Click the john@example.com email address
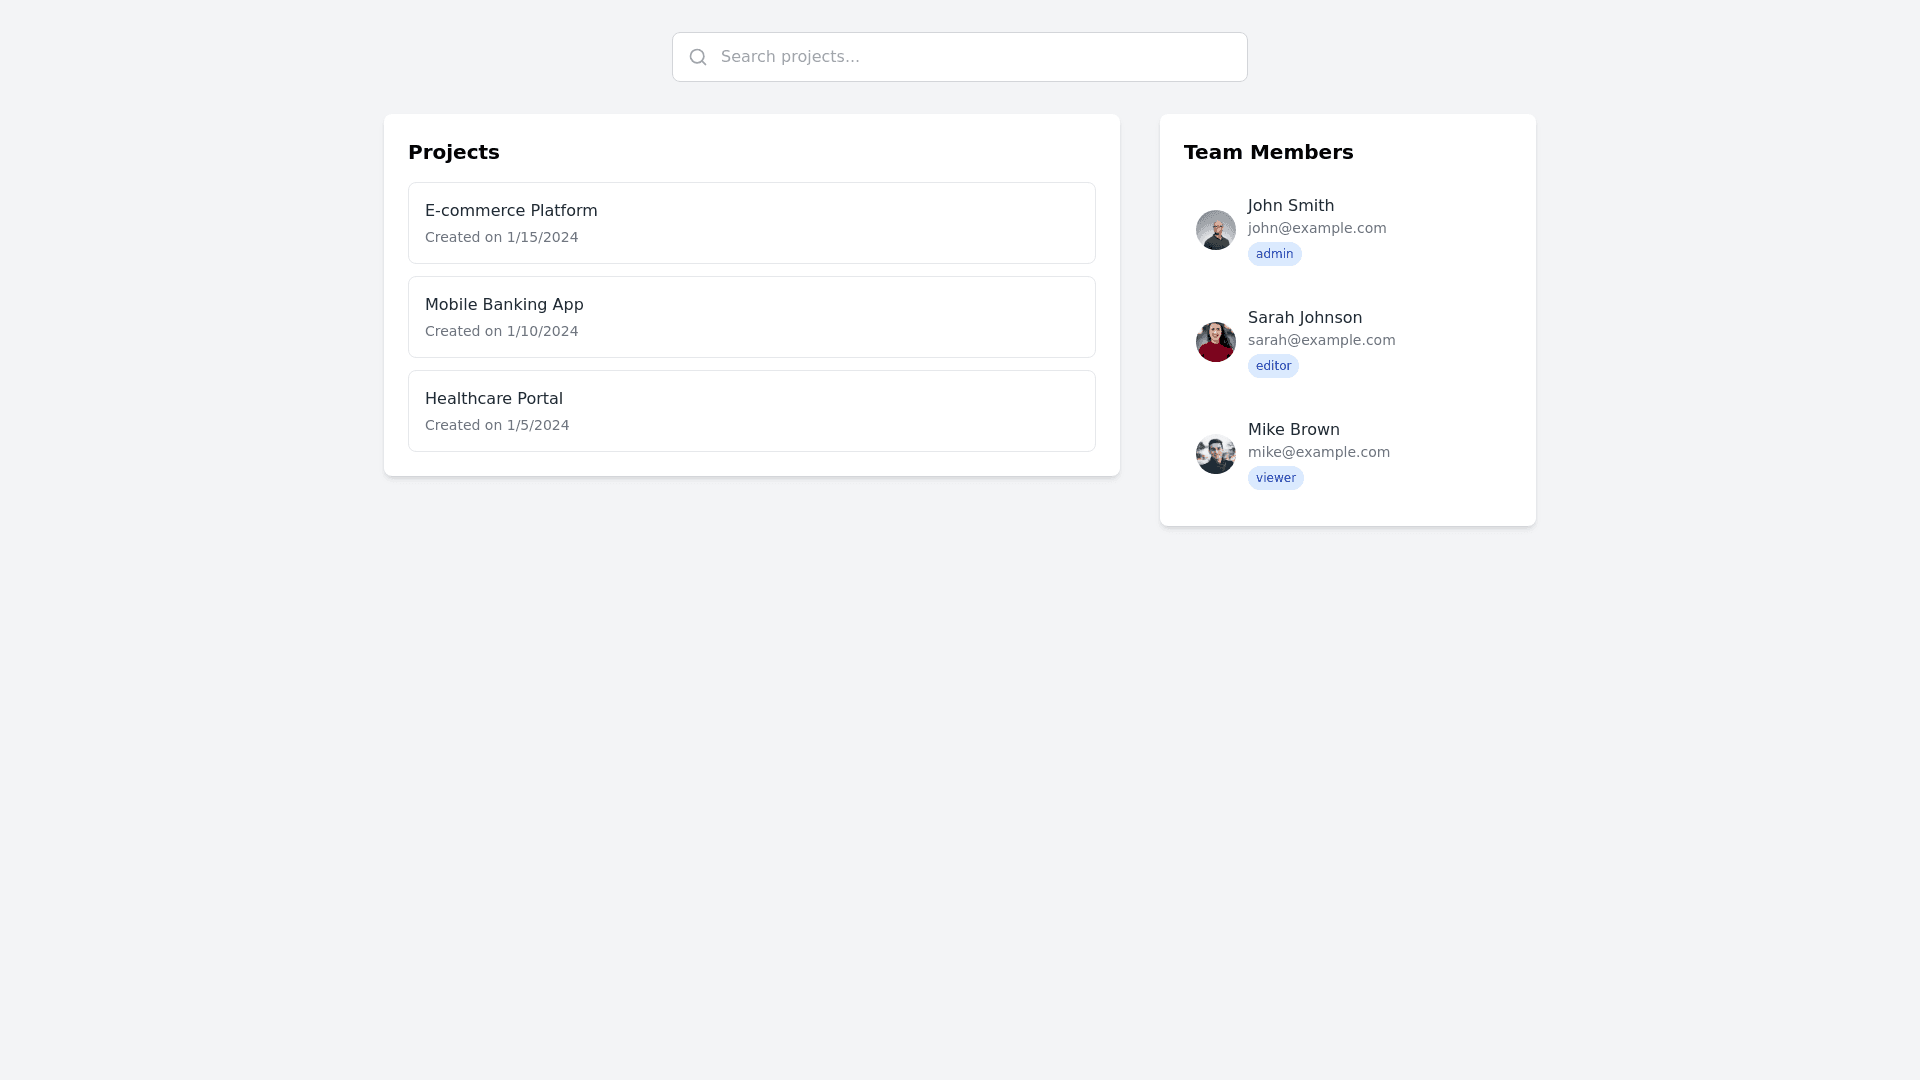The height and width of the screenshot is (1080, 1920). click(1316, 229)
